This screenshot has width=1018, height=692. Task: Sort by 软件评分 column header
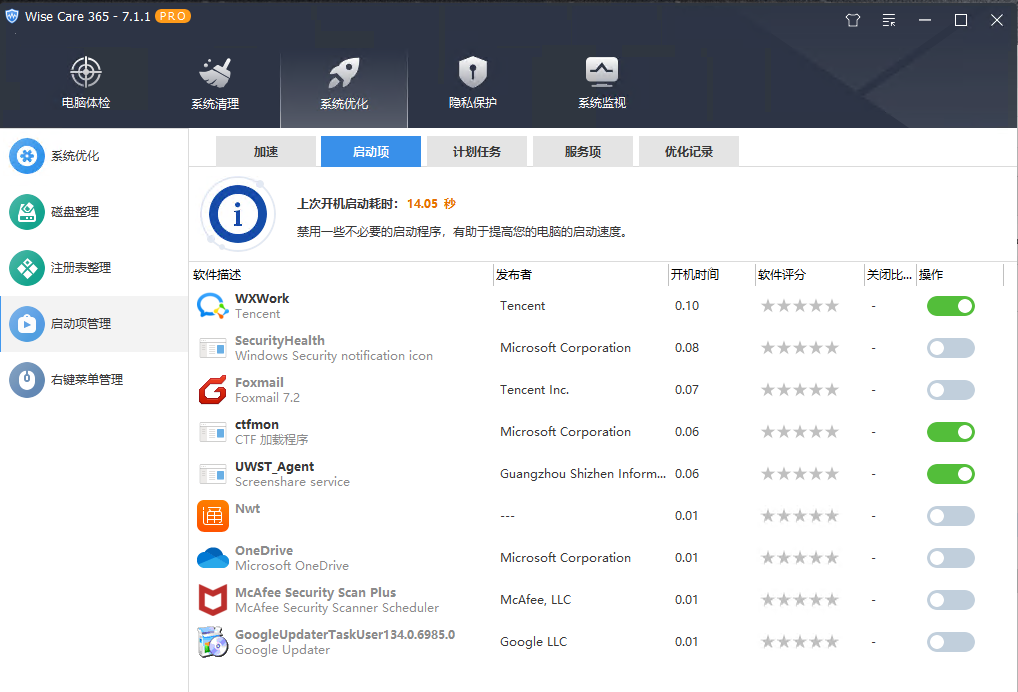point(810,275)
